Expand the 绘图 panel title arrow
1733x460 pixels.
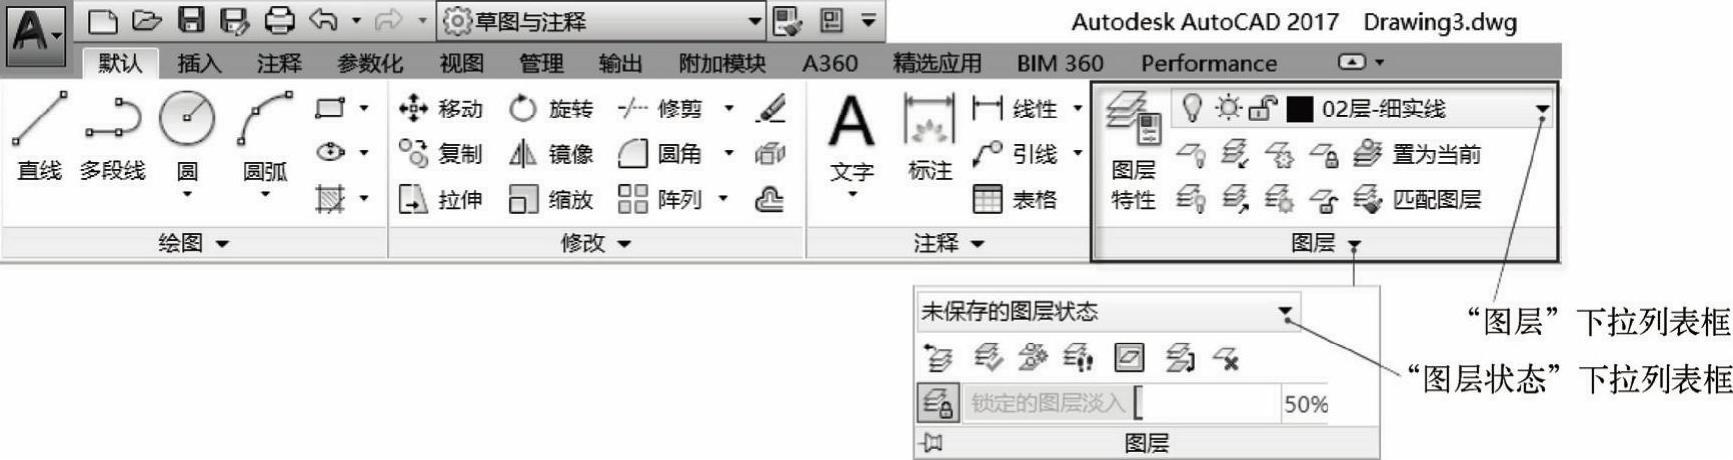coord(222,243)
